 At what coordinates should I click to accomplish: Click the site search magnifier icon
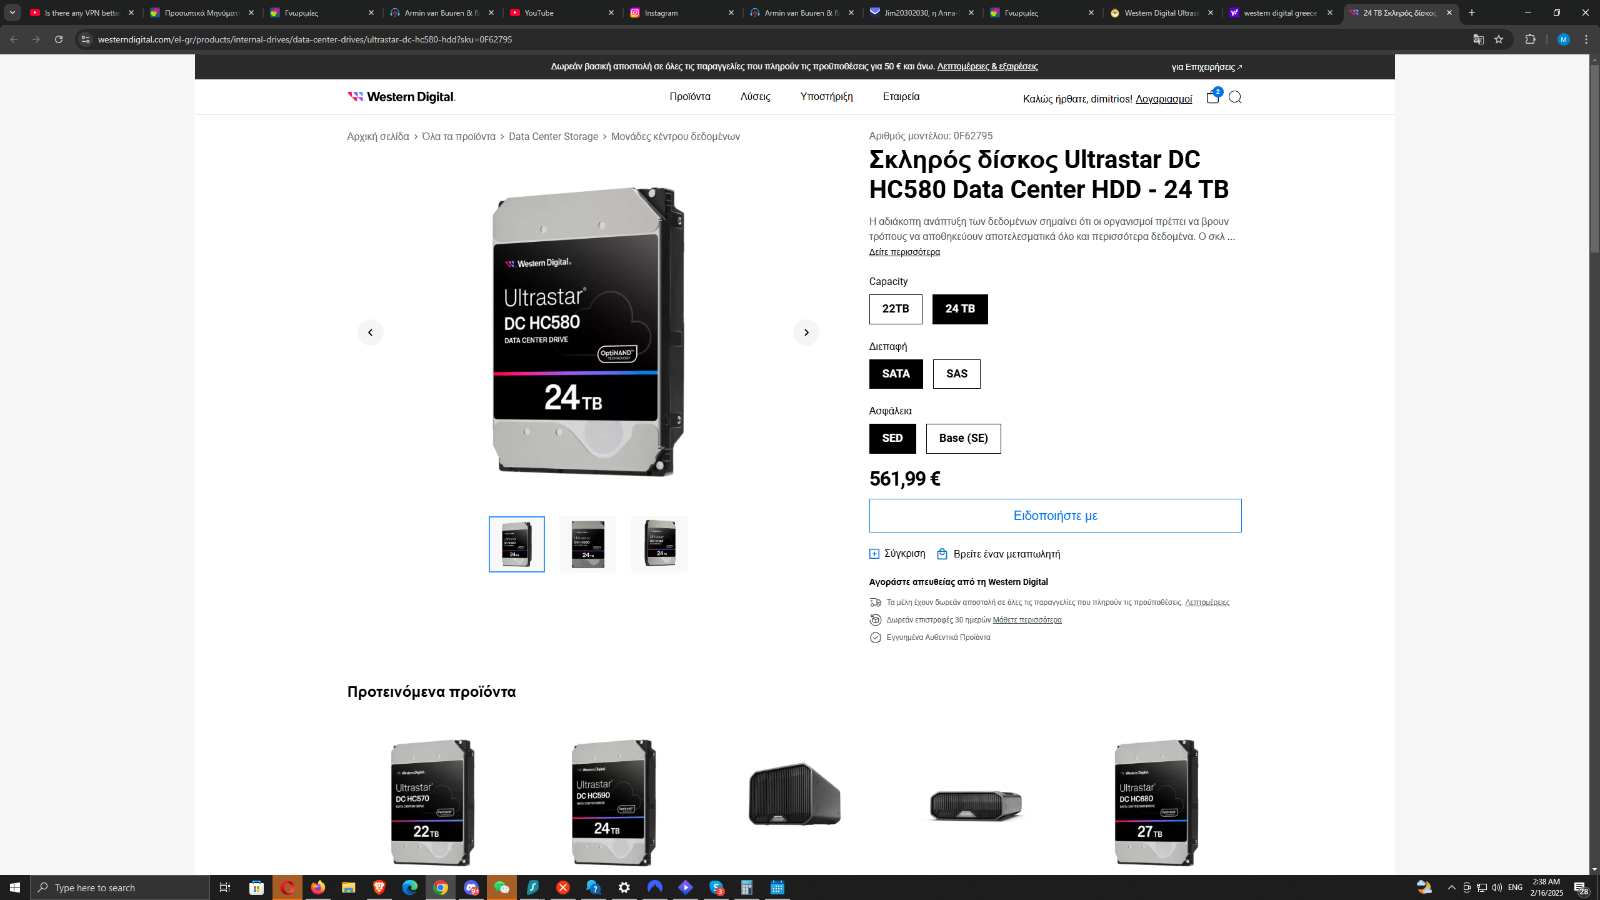tap(1235, 97)
